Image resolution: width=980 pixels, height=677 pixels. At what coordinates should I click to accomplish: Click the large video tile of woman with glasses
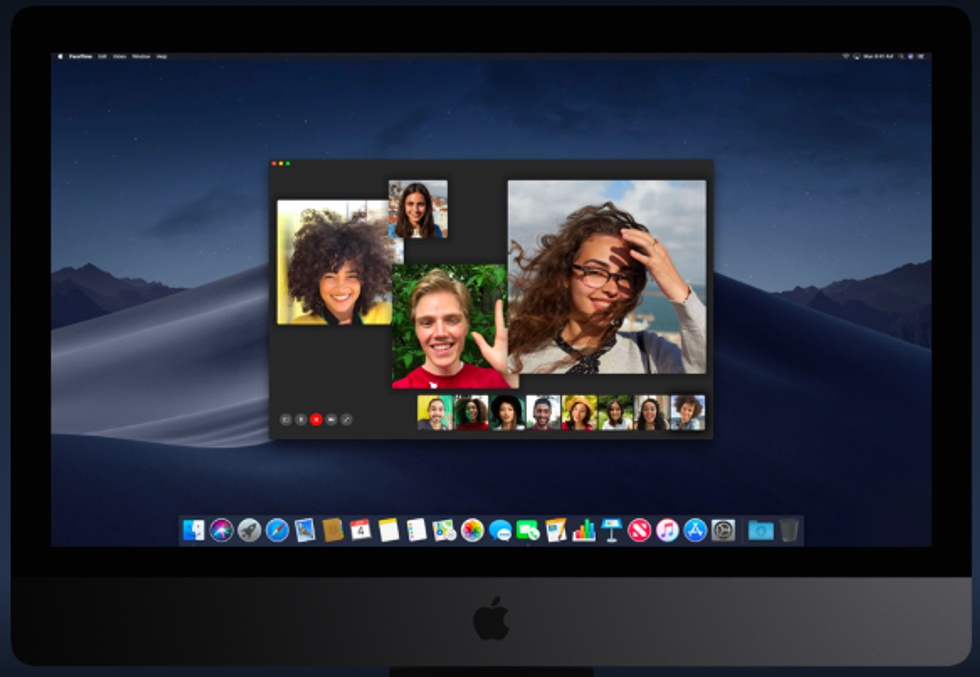click(606, 277)
